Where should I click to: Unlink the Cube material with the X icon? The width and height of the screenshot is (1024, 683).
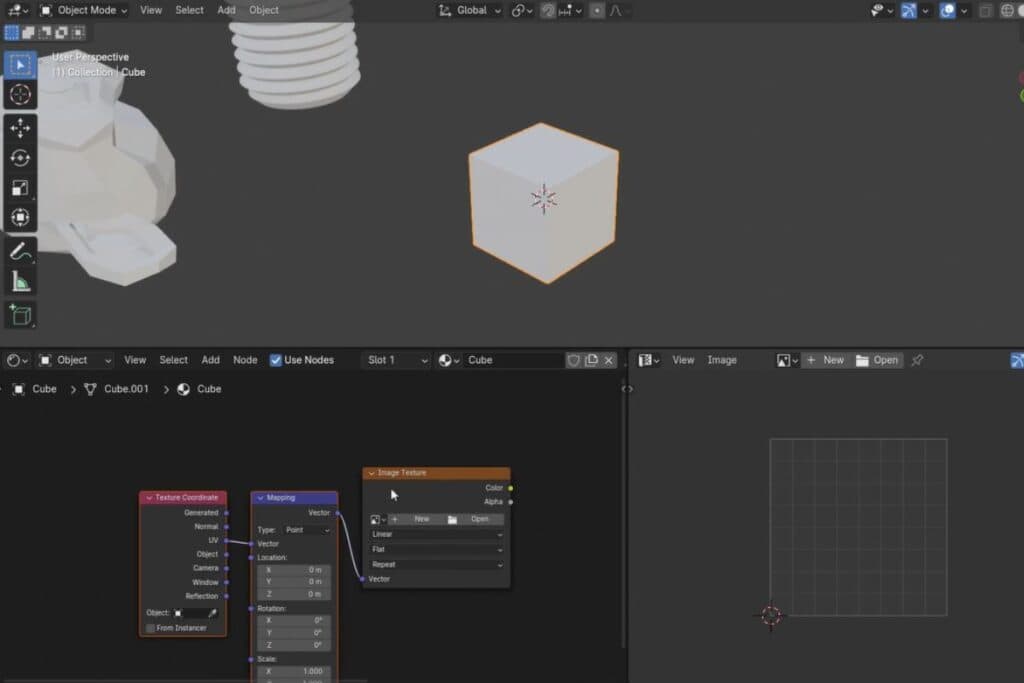(609, 360)
